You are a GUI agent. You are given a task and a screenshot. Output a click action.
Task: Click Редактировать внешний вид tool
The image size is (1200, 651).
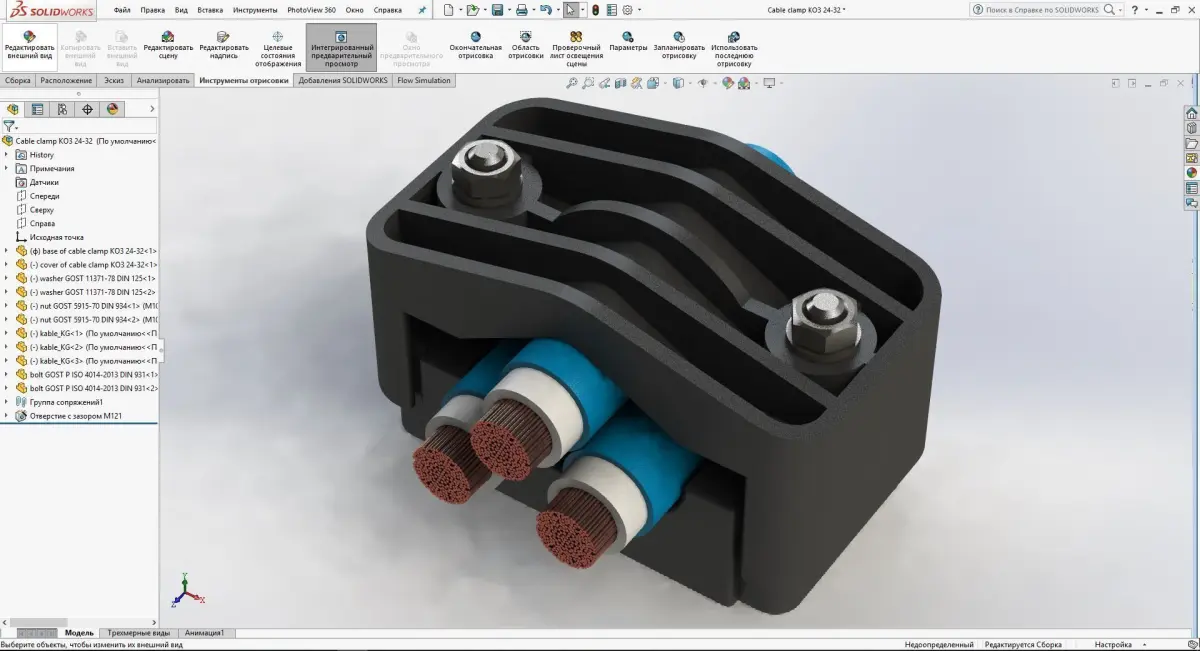coord(28,45)
